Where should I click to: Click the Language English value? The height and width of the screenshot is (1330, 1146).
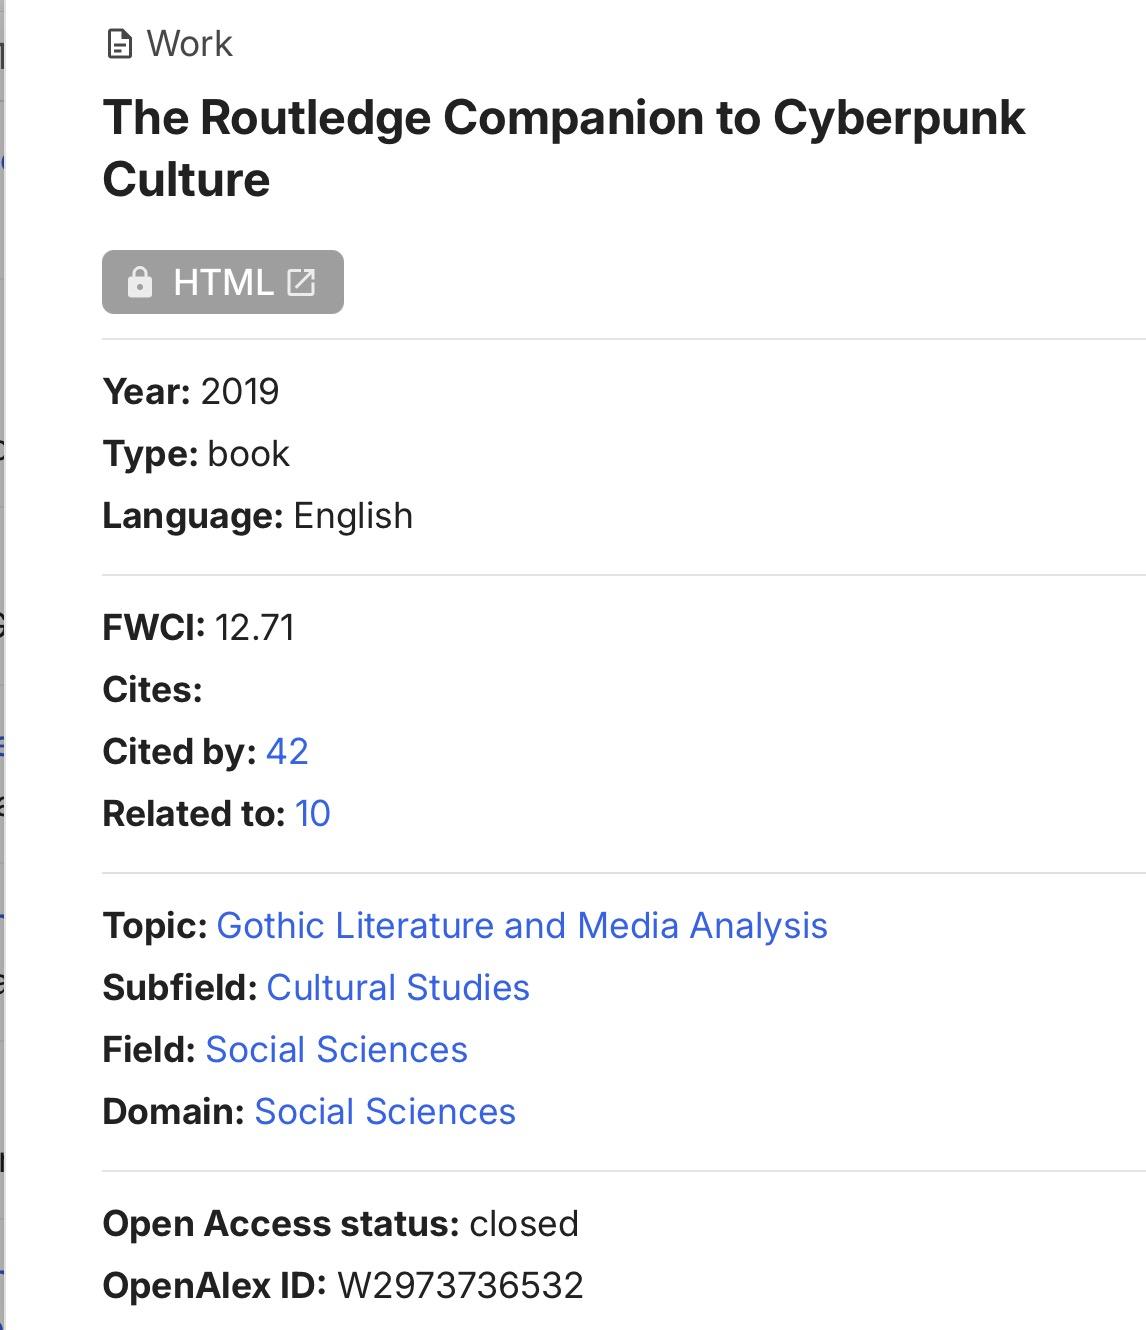tap(353, 515)
